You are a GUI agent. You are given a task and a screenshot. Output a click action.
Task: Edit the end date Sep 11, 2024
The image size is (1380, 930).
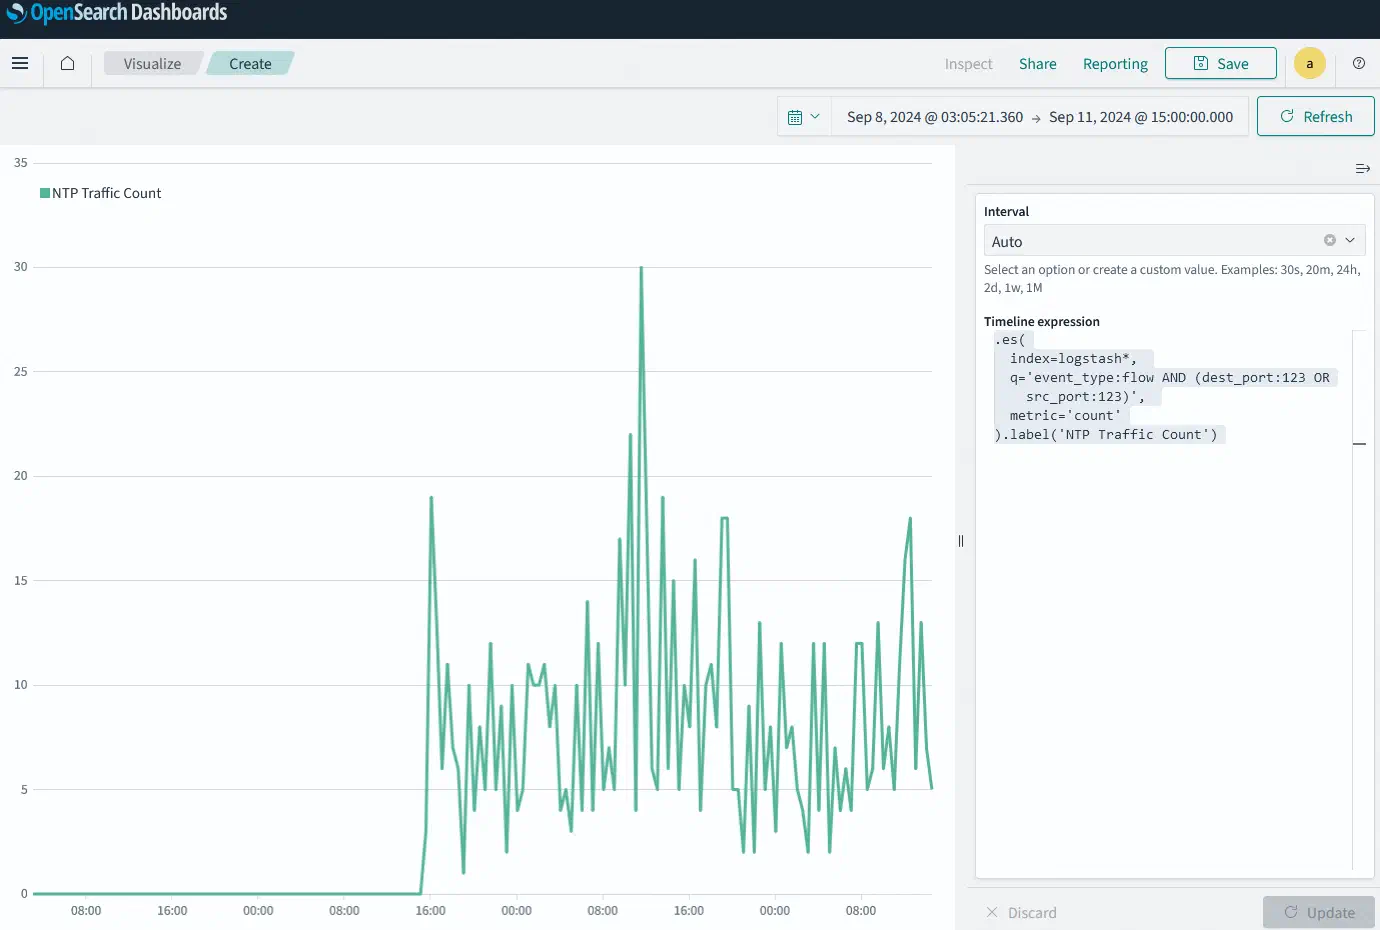pyautogui.click(x=1141, y=117)
